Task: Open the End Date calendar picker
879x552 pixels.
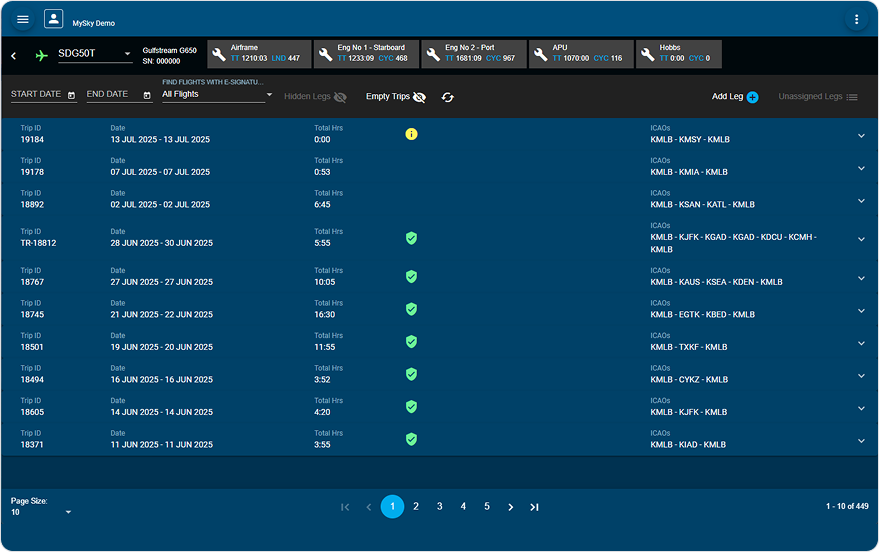Action: pyautogui.click(x=147, y=95)
